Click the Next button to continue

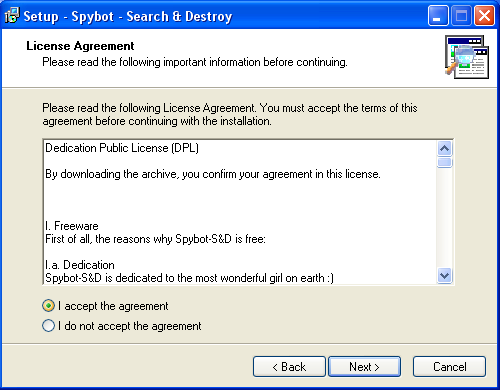364,367
